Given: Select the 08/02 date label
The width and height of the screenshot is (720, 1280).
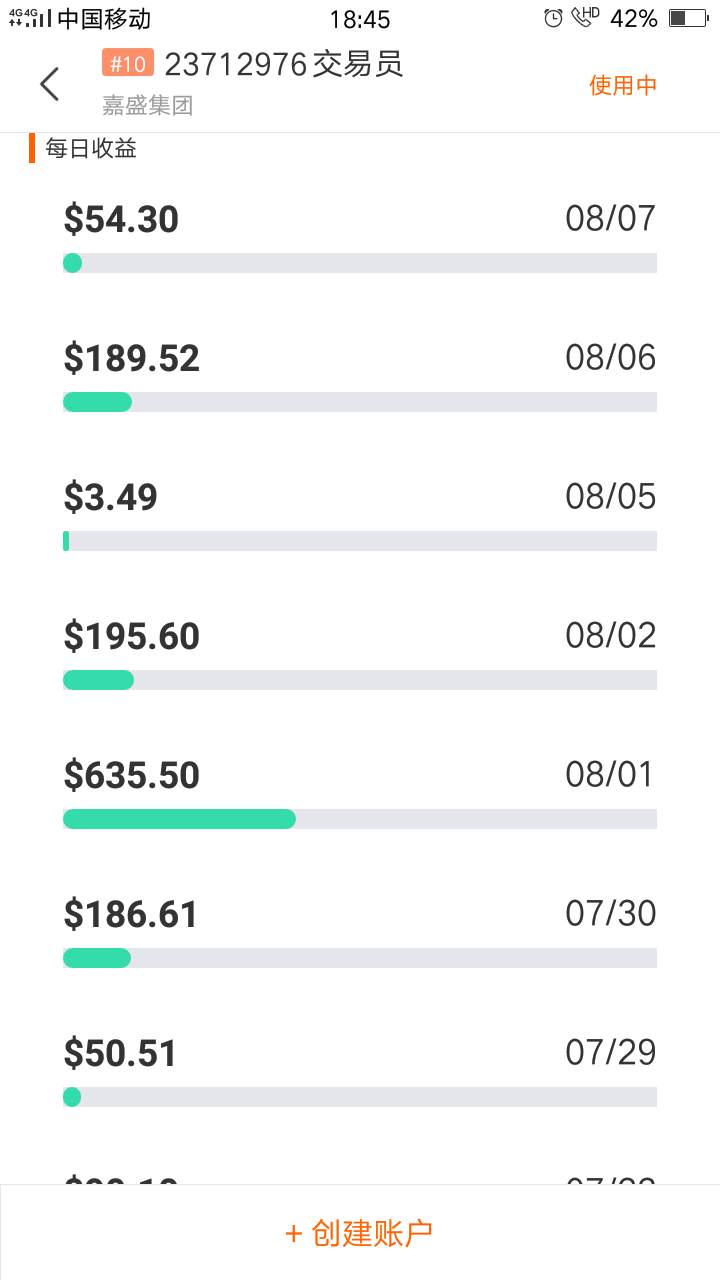Looking at the screenshot, I should (610, 636).
